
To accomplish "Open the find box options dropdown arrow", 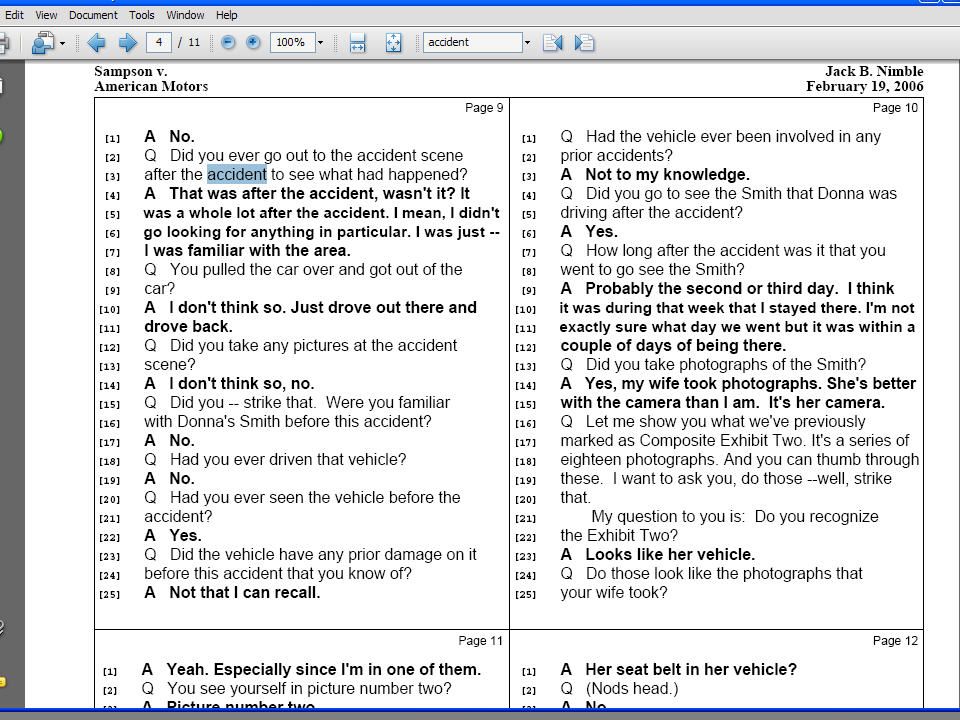I will [x=527, y=43].
